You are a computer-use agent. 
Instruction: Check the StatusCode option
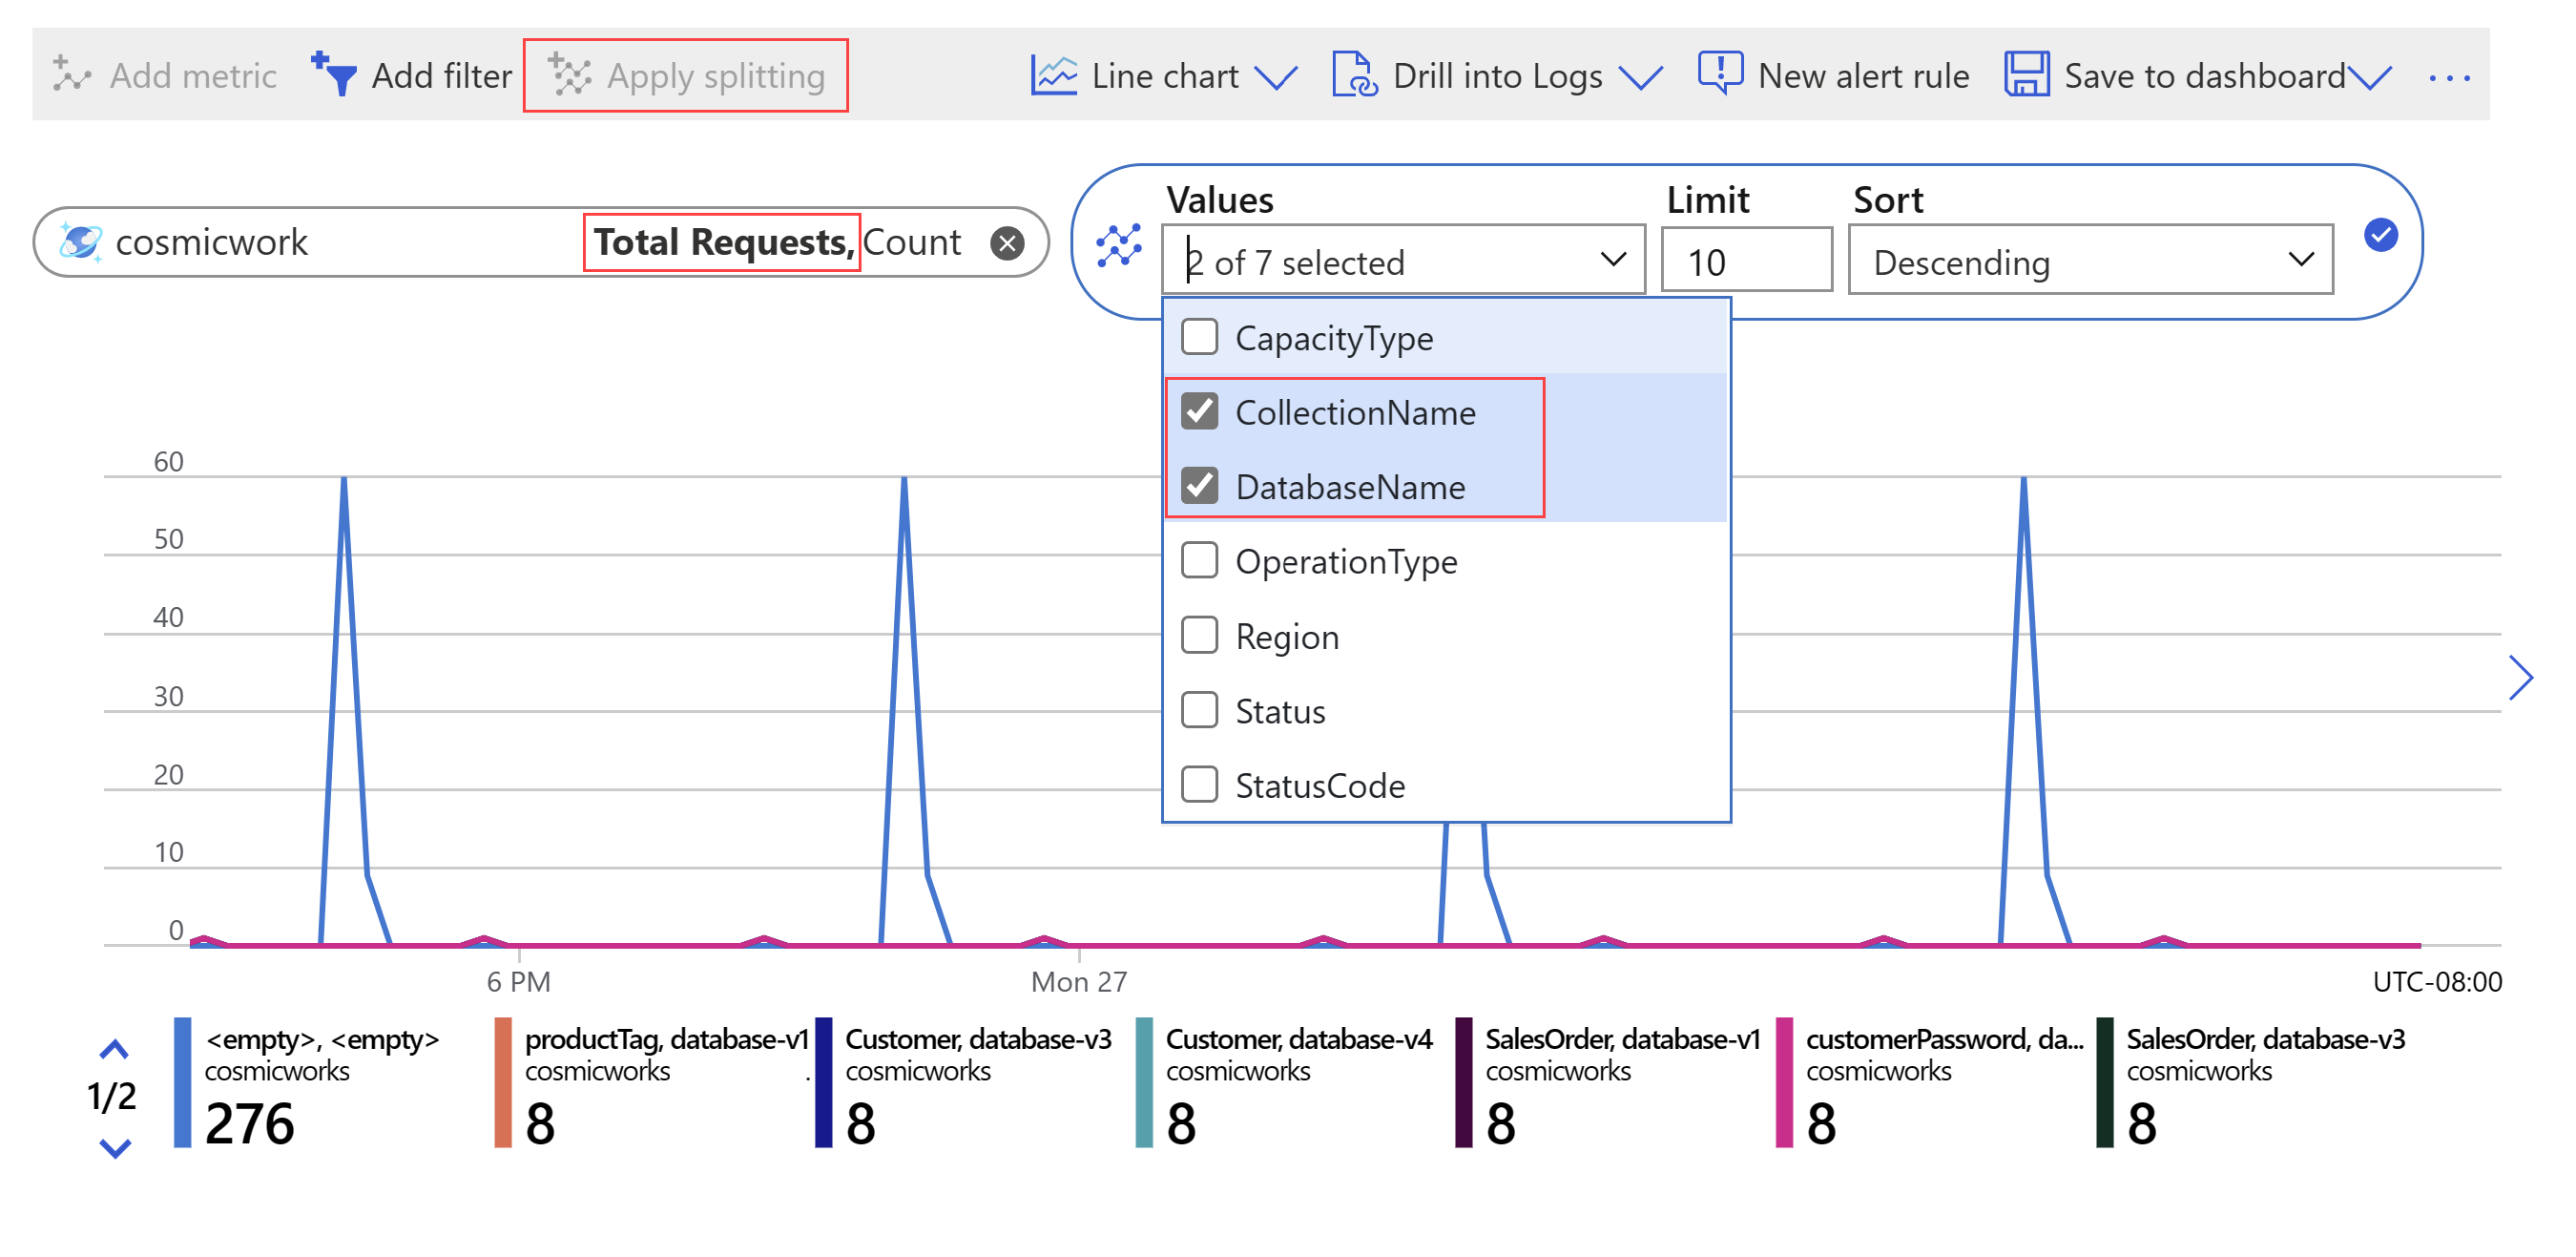click(1199, 785)
